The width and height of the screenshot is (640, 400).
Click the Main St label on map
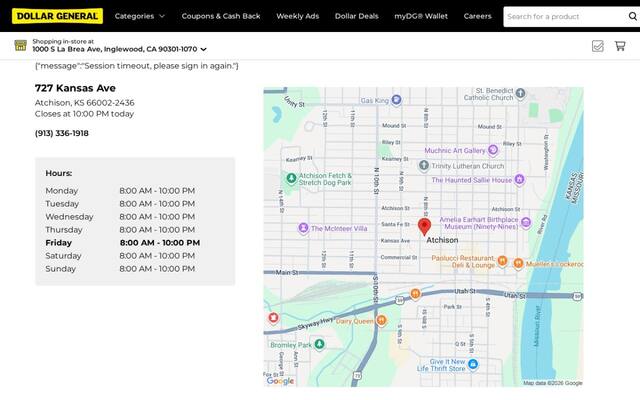[x=287, y=272]
